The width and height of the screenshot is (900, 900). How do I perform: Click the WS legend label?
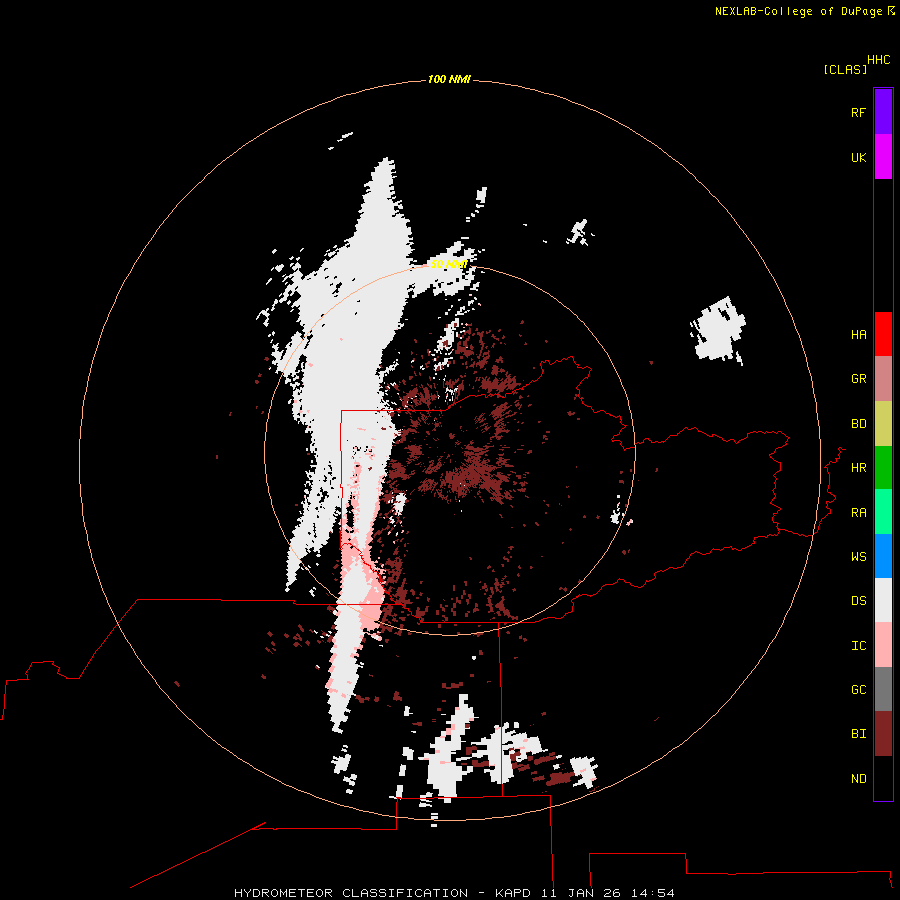[x=858, y=557]
